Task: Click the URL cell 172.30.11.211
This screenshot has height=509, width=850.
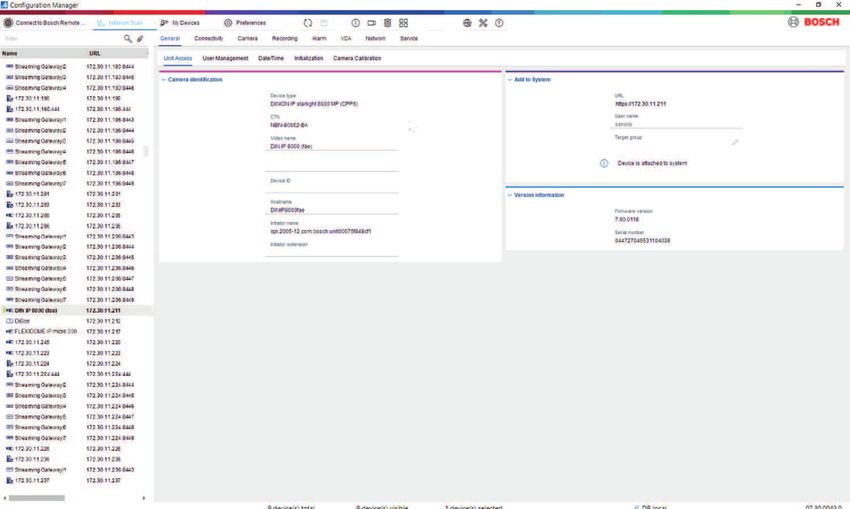Action: (104, 311)
